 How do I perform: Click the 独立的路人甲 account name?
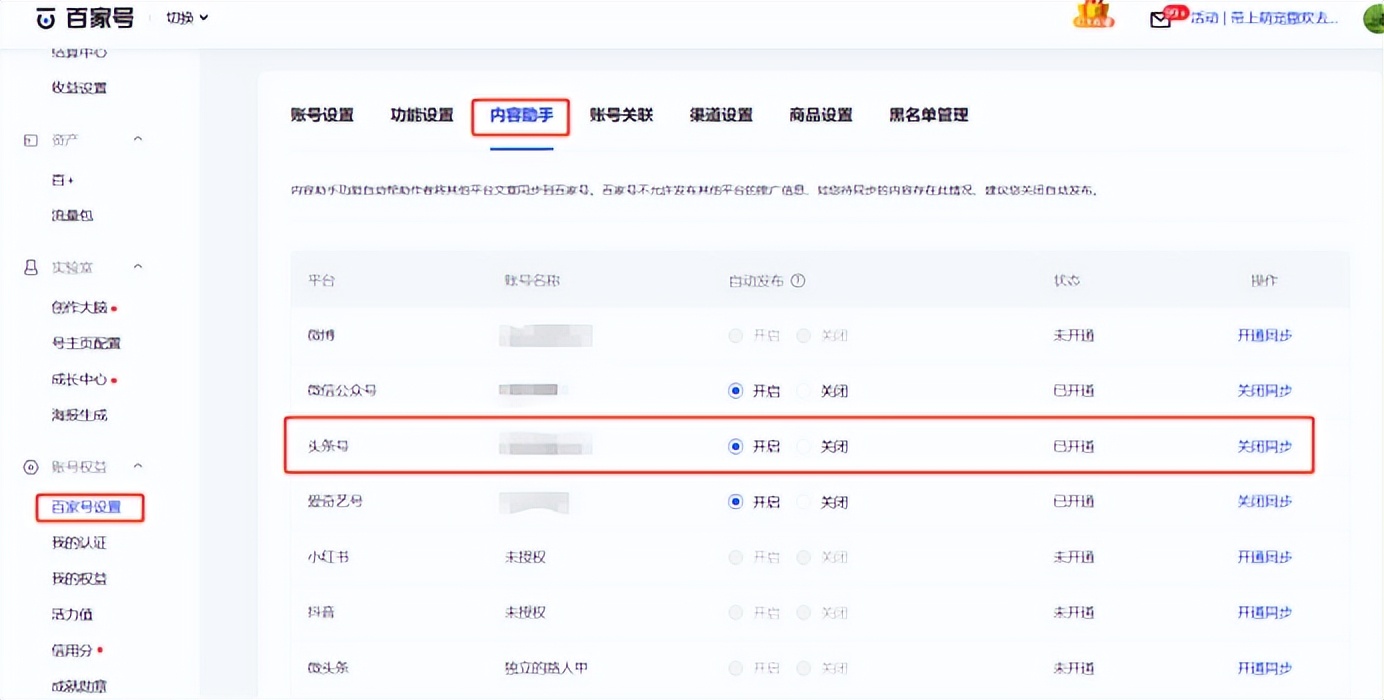(546, 668)
